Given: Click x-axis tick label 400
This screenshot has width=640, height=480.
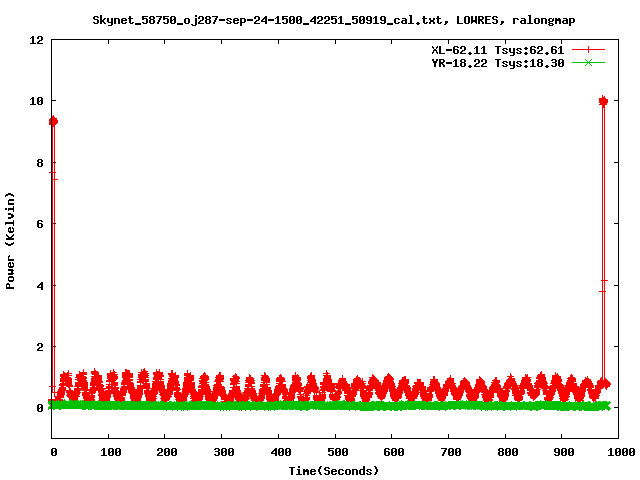Looking at the screenshot, I should (x=280, y=452).
